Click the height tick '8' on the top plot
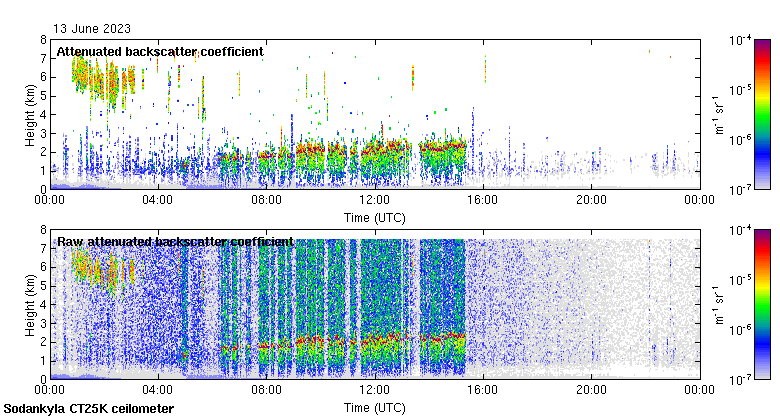Image resolution: width=780 pixels, height=420 pixels. [x=43, y=40]
